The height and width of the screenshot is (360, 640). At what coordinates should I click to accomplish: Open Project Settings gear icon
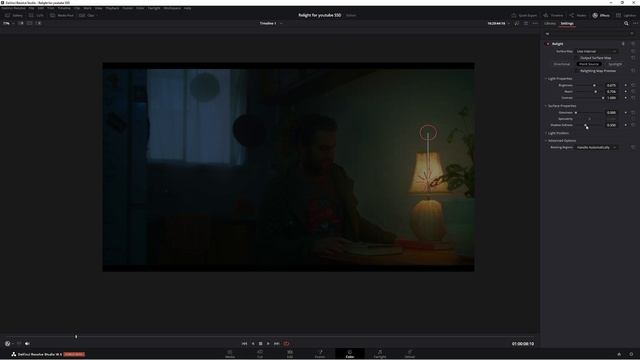tap(631, 354)
